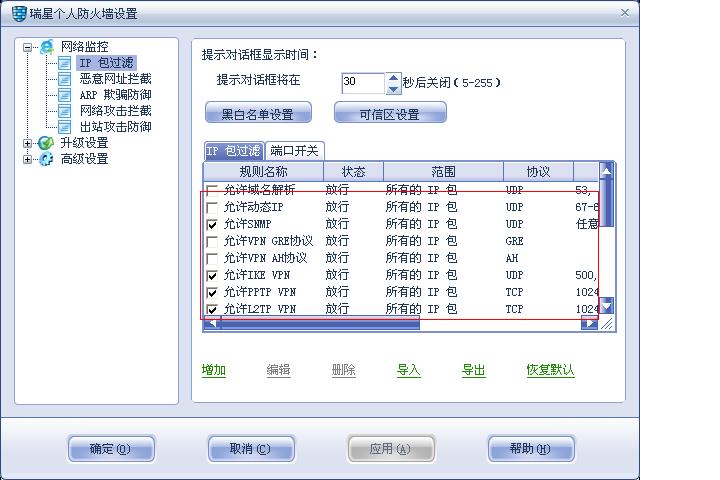Open 出站攻击防御 settings
720x480 pixels.
tap(115, 127)
